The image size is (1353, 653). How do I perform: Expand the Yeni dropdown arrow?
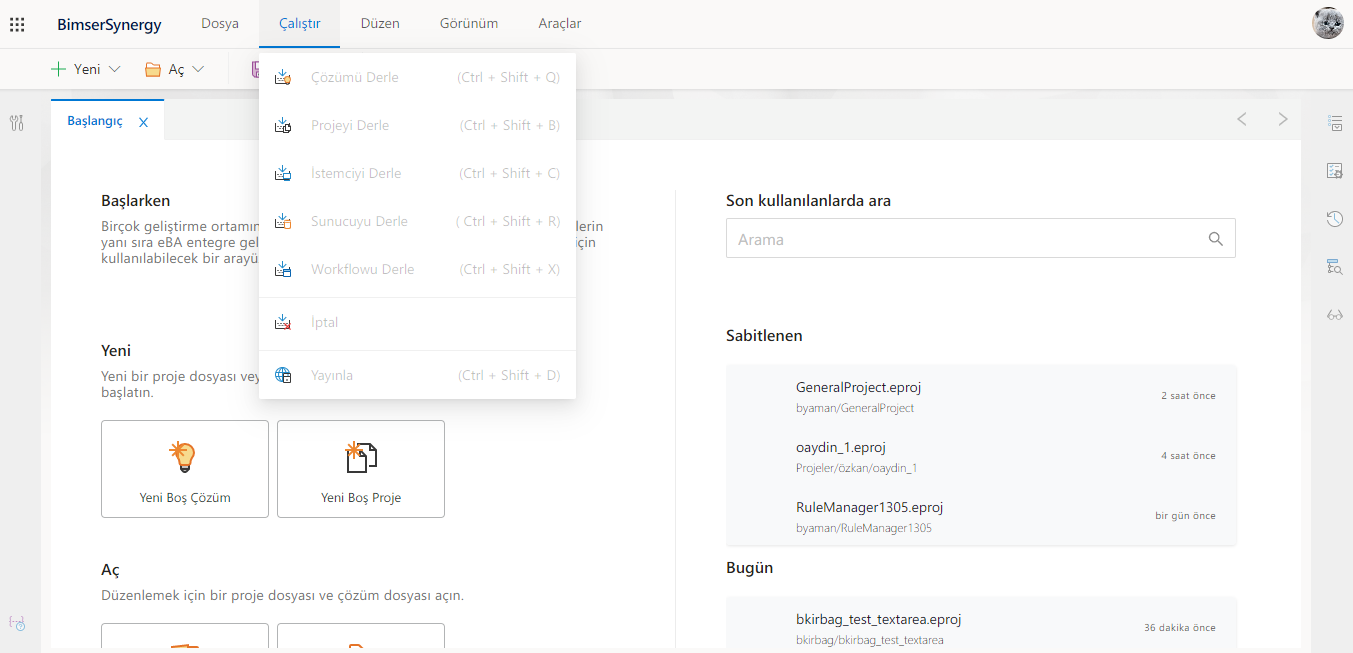114,70
